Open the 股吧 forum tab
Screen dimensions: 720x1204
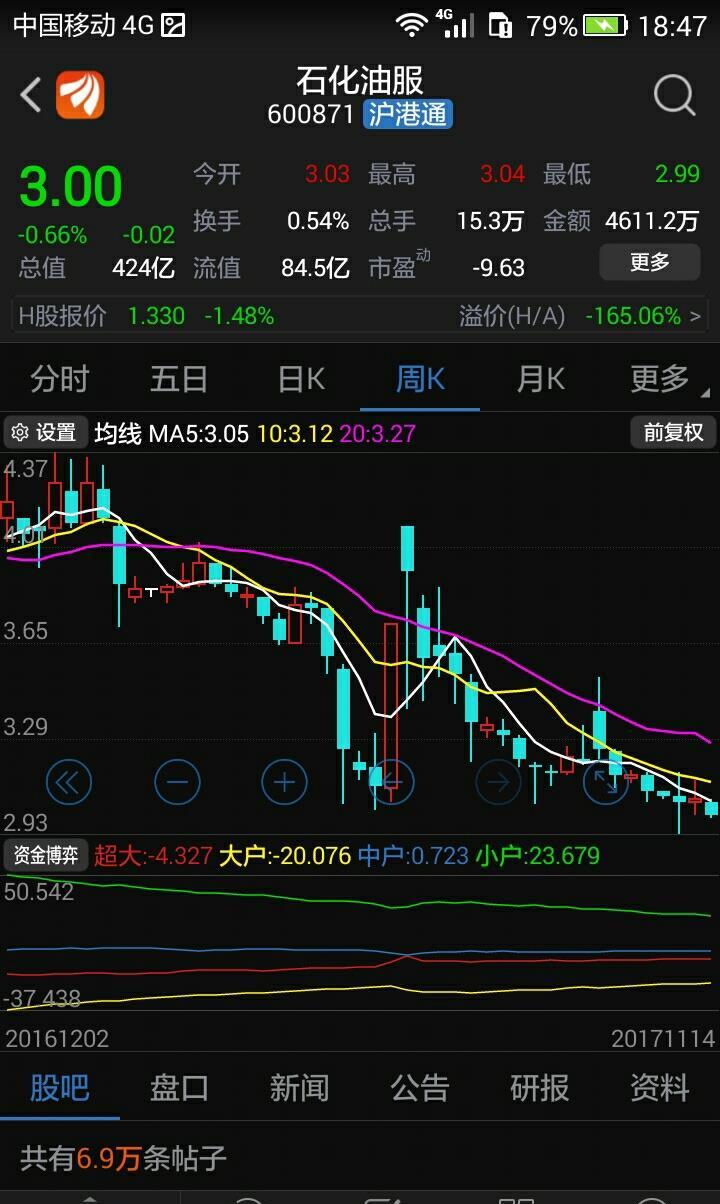click(x=60, y=1087)
